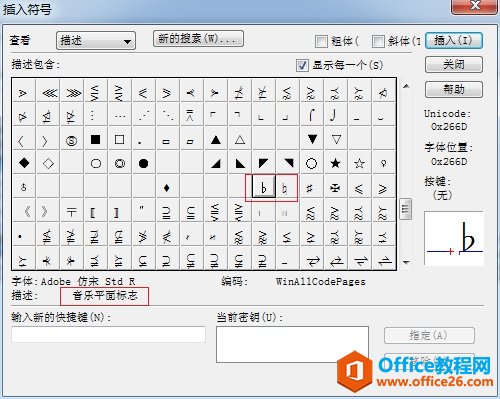This screenshot has height=399, width=500.
Task: Click the flat symbol preview image
Action: (x=454, y=238)
